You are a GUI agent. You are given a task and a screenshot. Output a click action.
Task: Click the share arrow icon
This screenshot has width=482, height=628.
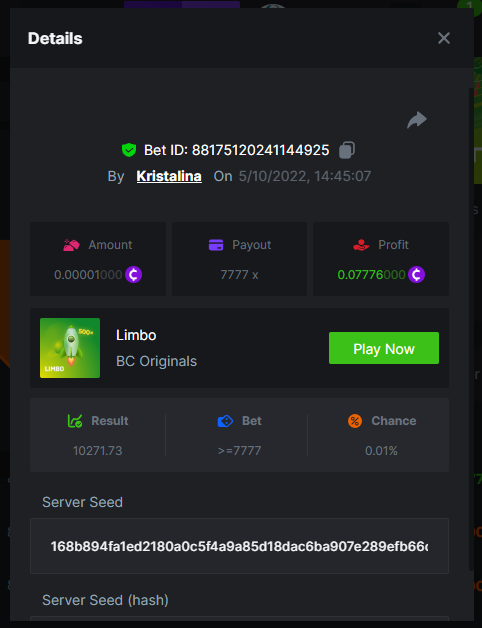click(417, 120)
